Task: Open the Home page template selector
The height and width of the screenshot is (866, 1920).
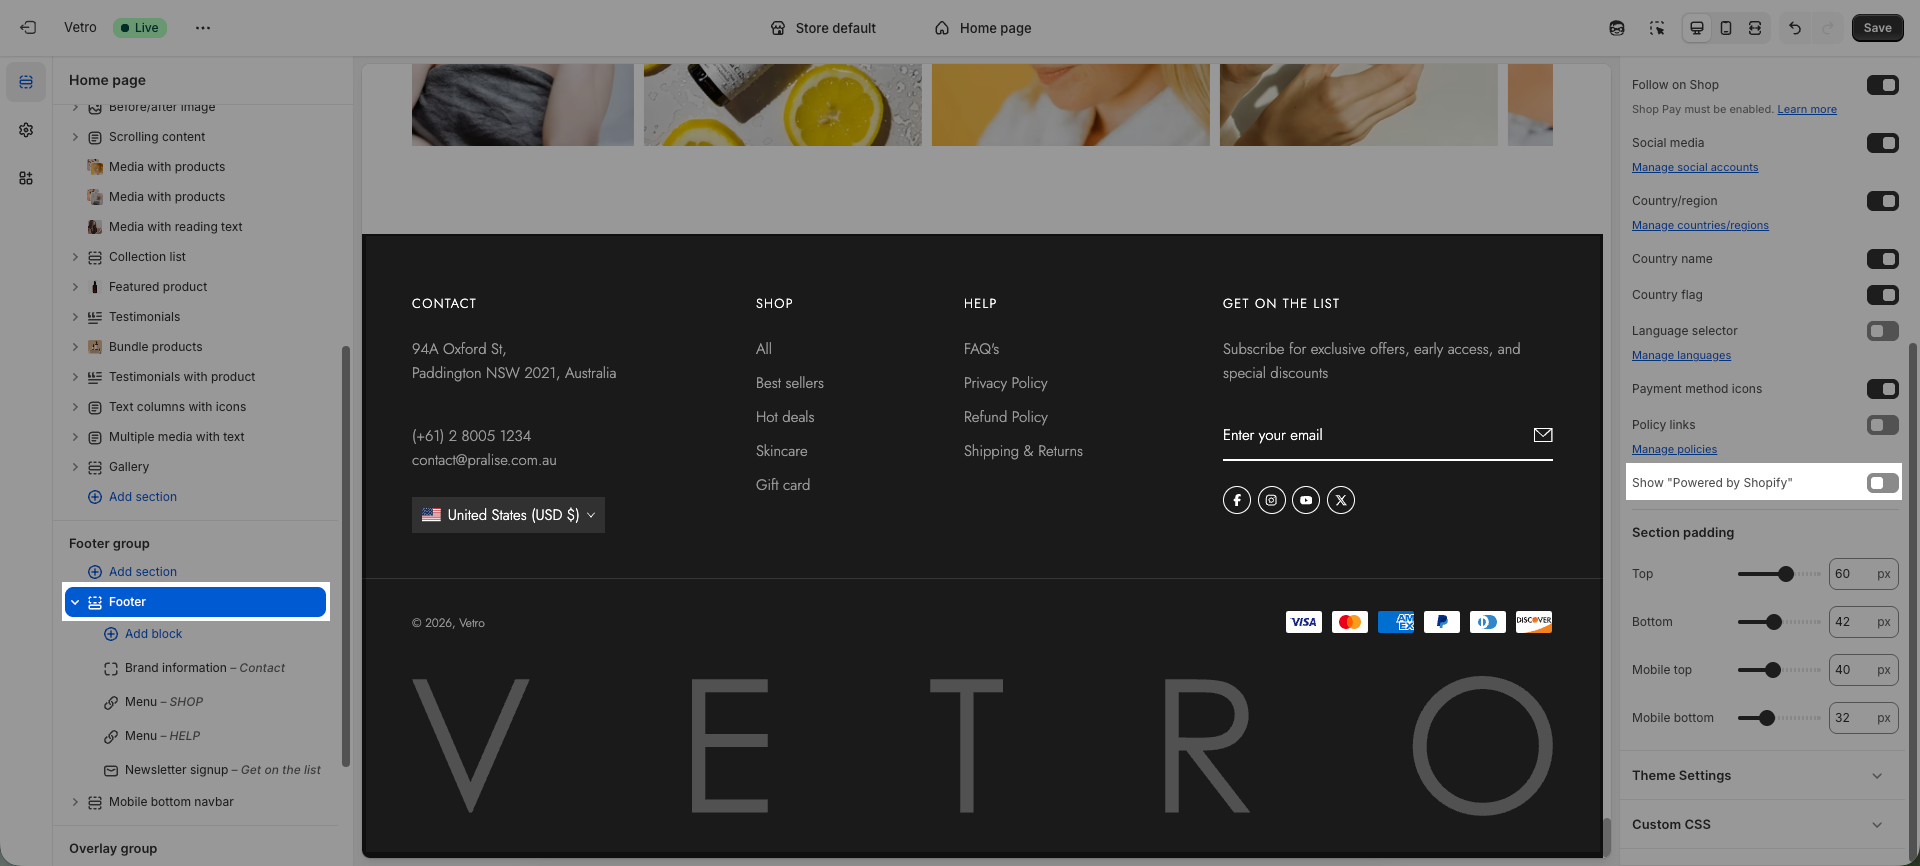Action: (x=983, y=28)
